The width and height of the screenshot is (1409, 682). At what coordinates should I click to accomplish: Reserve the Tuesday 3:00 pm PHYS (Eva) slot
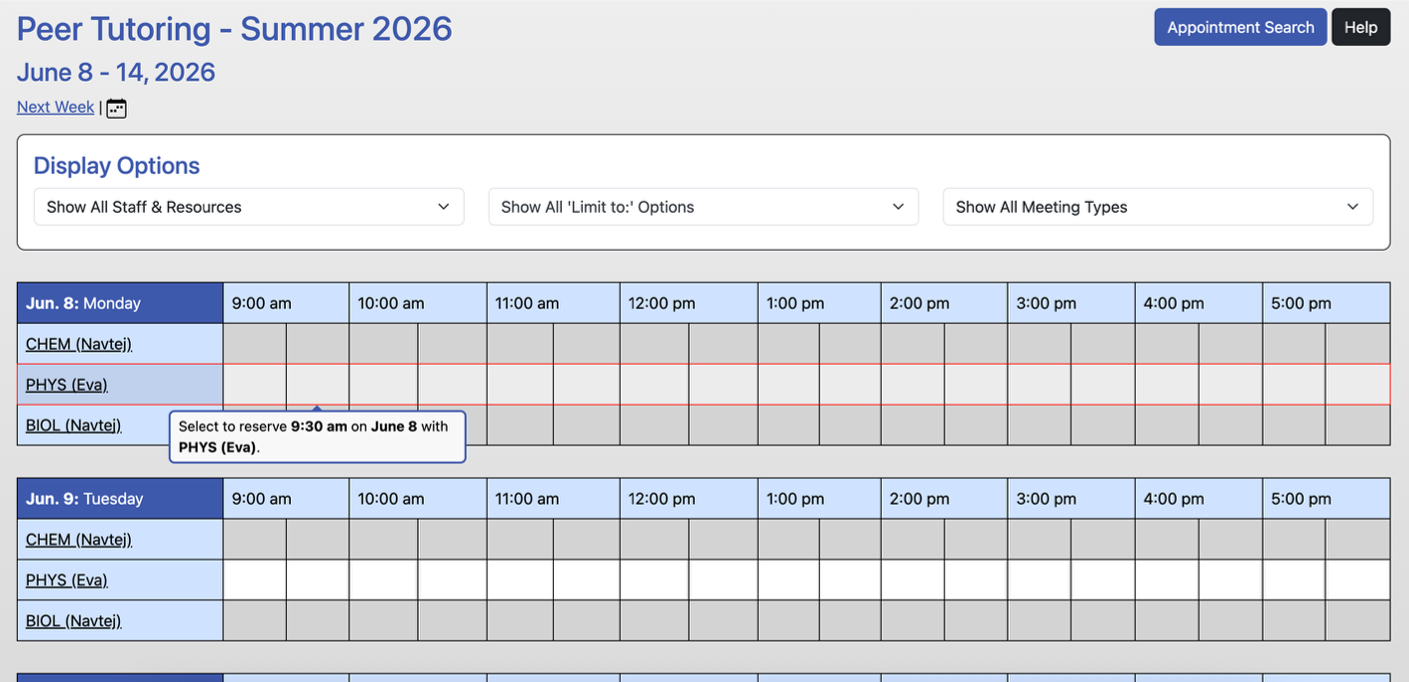pyautogui.click(x=1039, y=580)
